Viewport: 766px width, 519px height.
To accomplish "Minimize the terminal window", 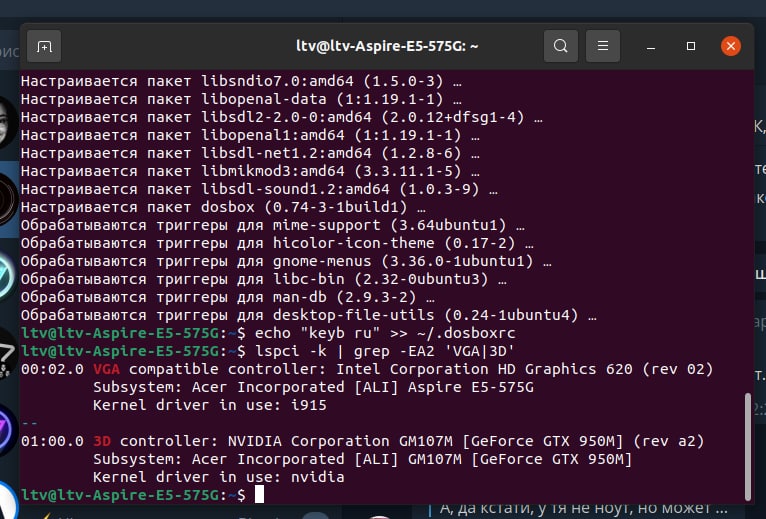I will click(x=651, y=46).
